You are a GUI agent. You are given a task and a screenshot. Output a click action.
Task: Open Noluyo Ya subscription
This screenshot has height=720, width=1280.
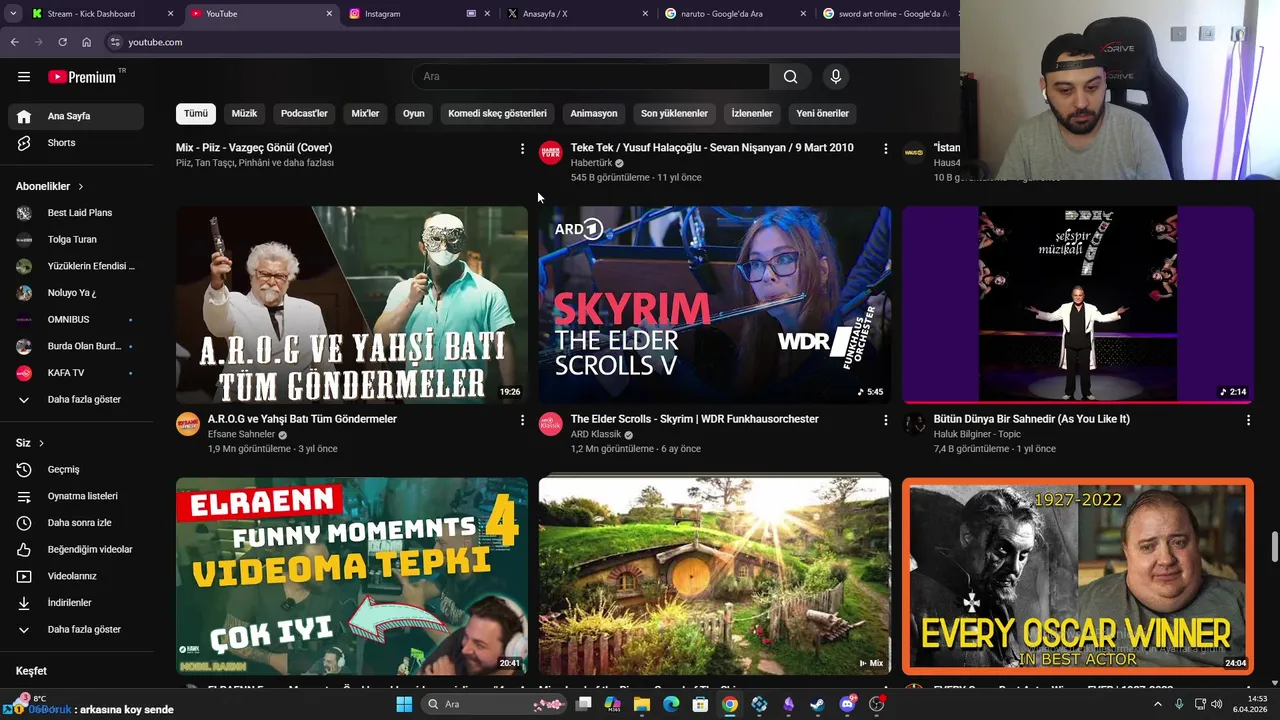[76, 293]
